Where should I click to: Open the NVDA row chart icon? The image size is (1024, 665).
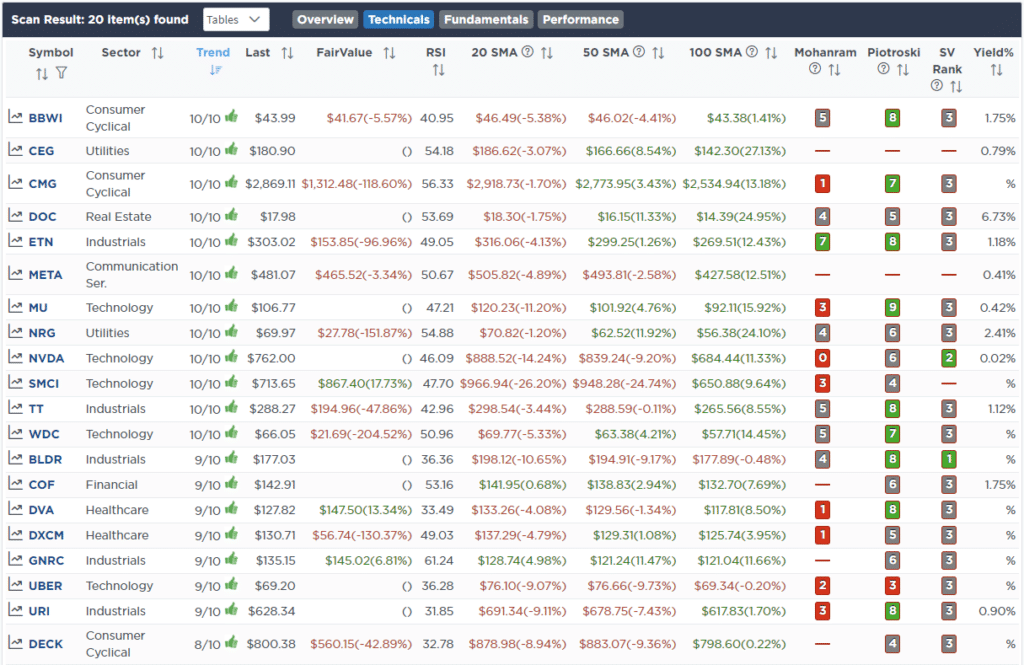(x=15, y=357)
